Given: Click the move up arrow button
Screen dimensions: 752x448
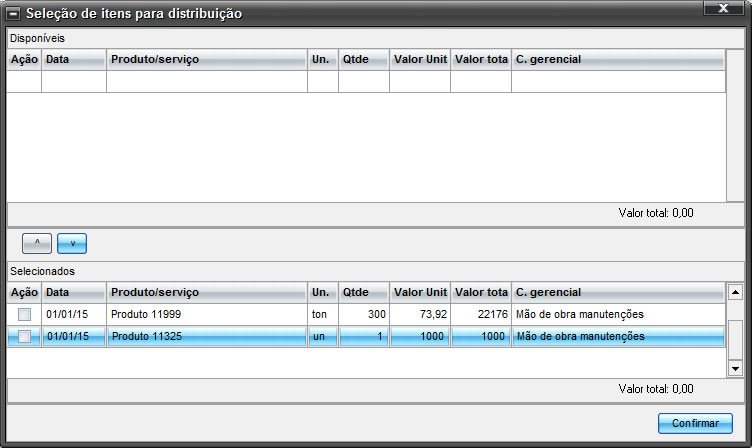Looking at the screenshot, I should (37, 243).
